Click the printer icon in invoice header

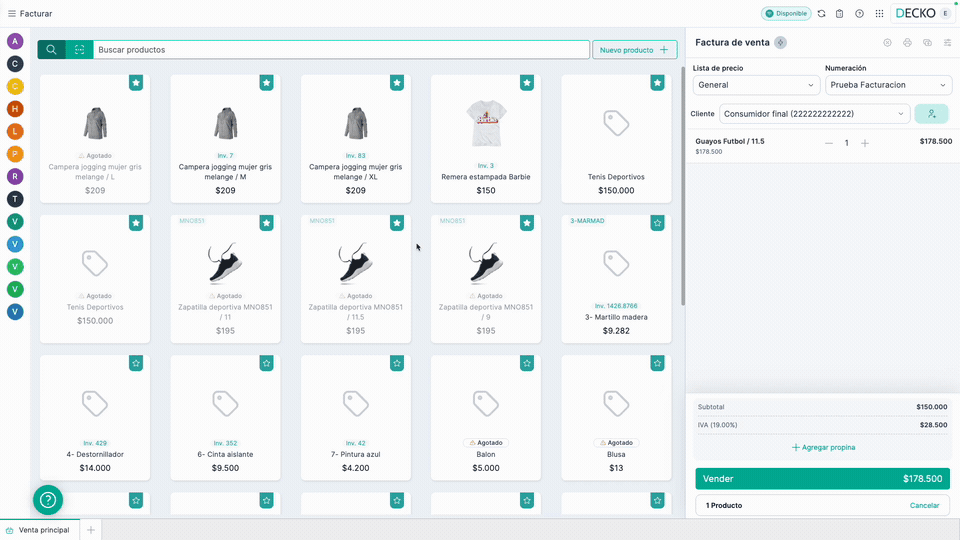(907, 43)
